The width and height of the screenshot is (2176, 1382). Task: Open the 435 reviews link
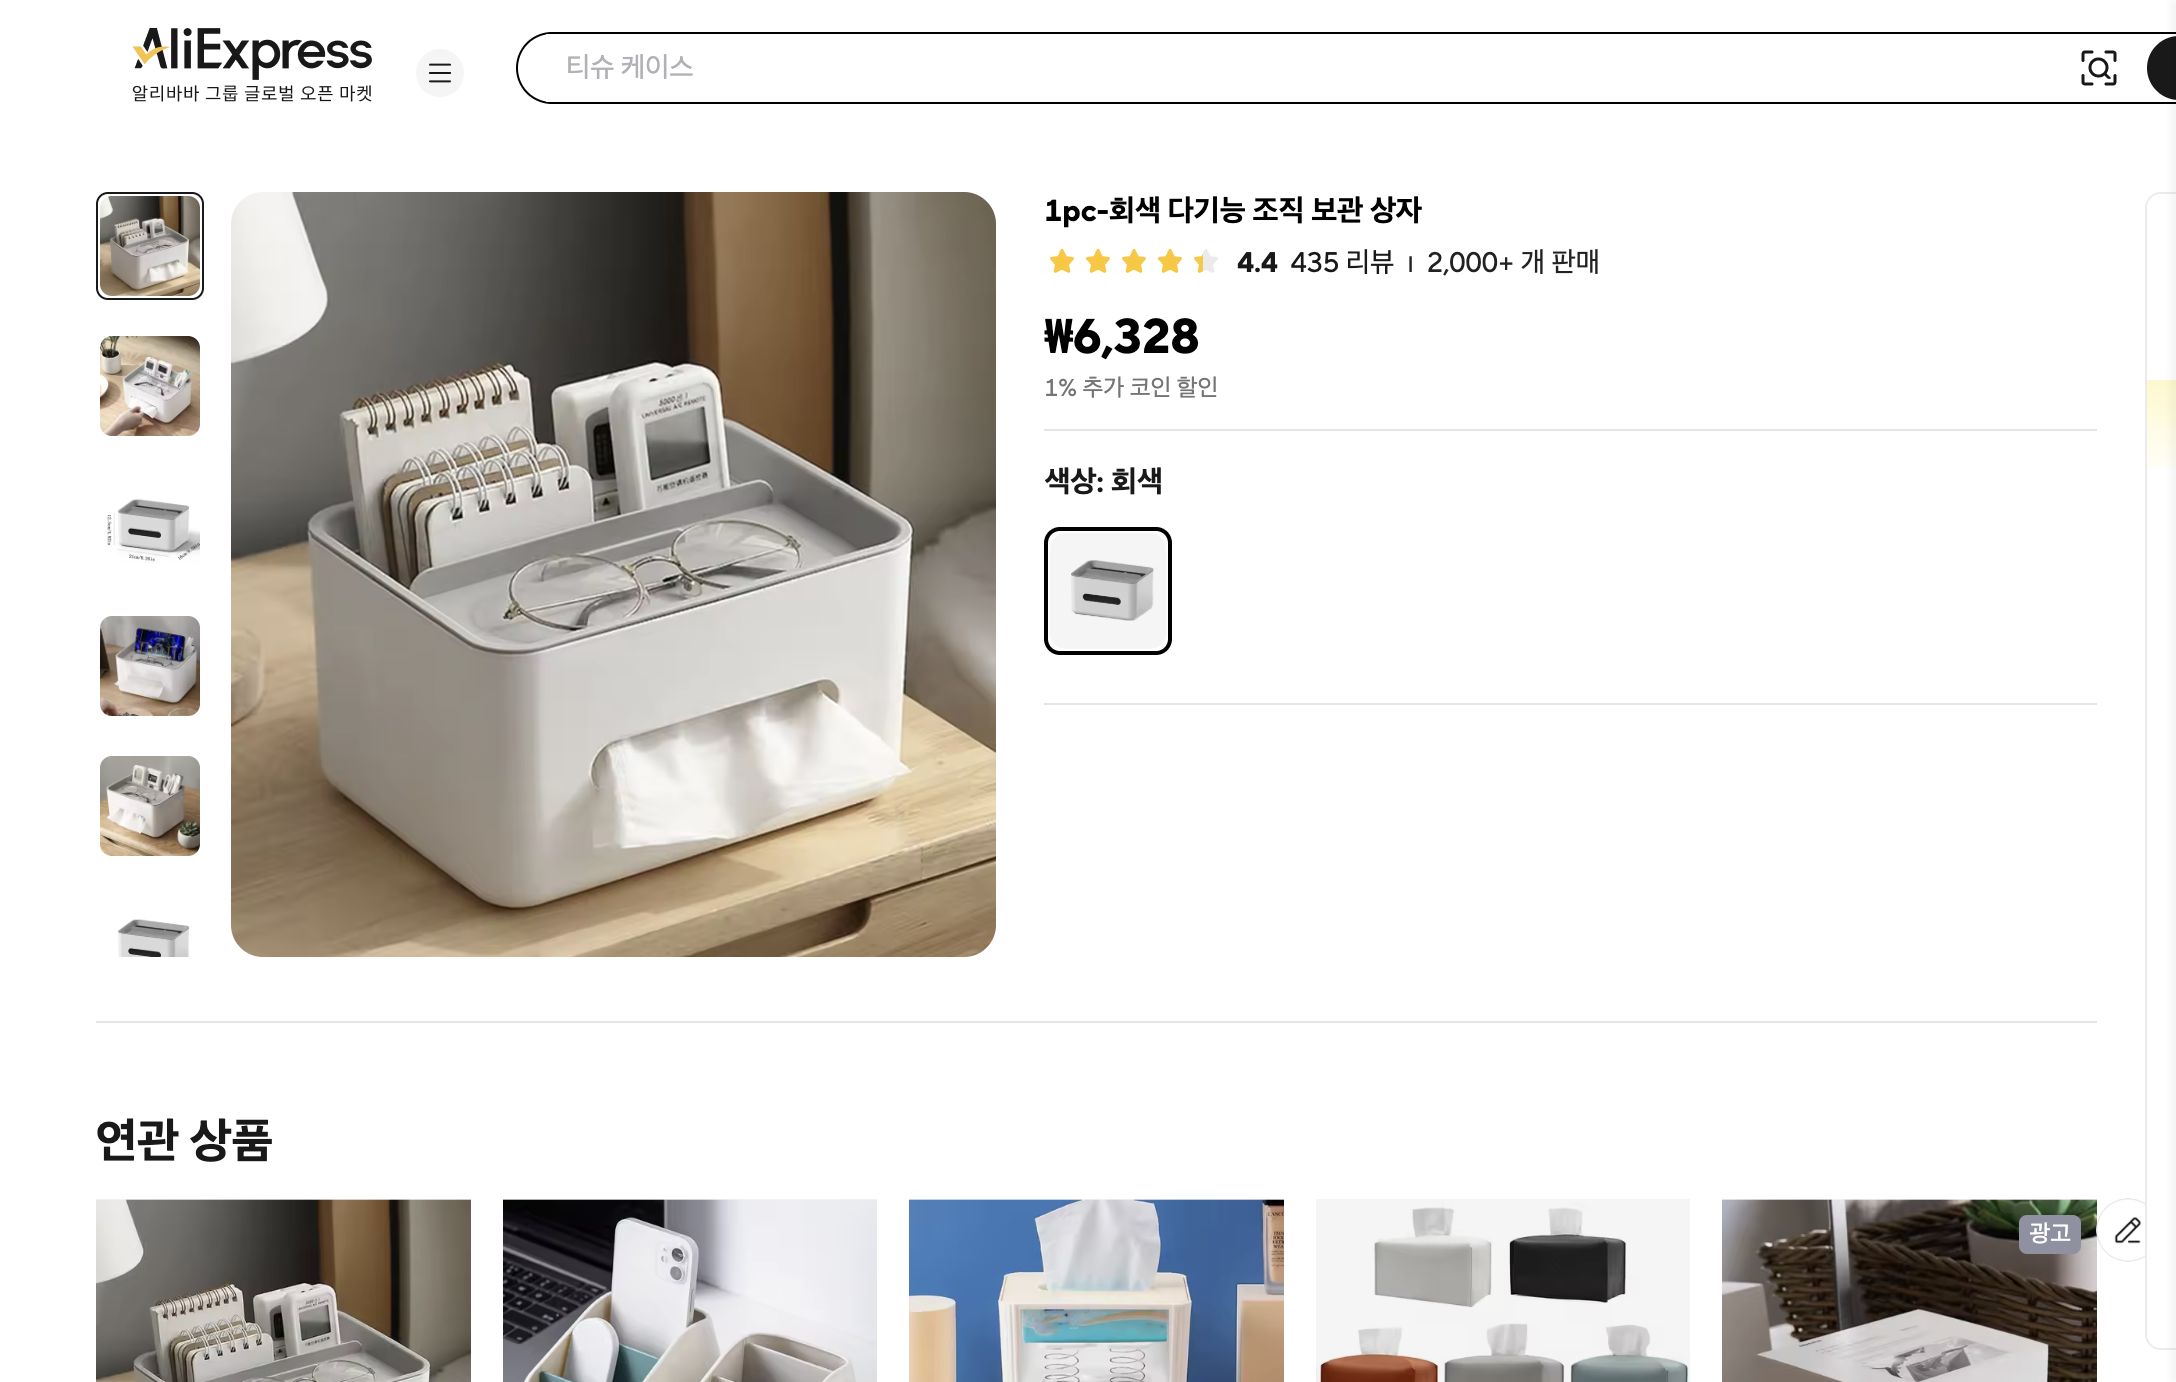click(x=1342, y=262)
